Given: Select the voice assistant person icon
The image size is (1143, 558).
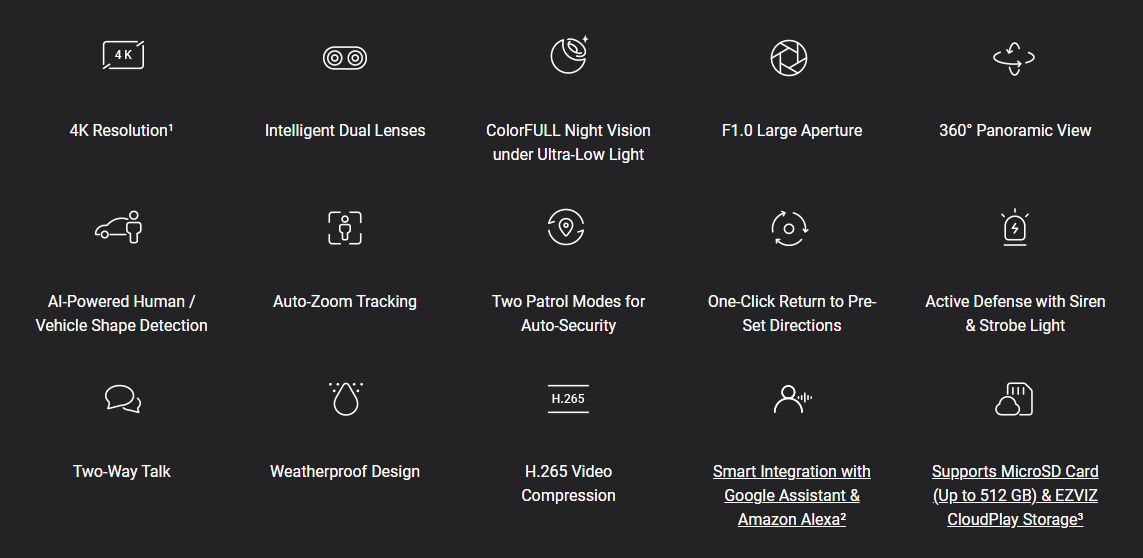Looking at the screenshot, I should click(x=792, y=399).
